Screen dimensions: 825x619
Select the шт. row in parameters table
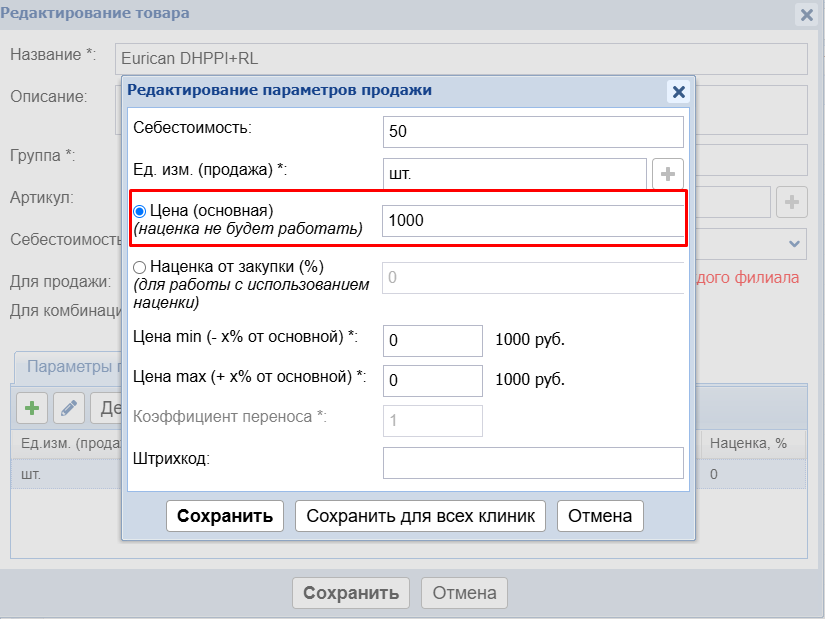pos(408,474)
